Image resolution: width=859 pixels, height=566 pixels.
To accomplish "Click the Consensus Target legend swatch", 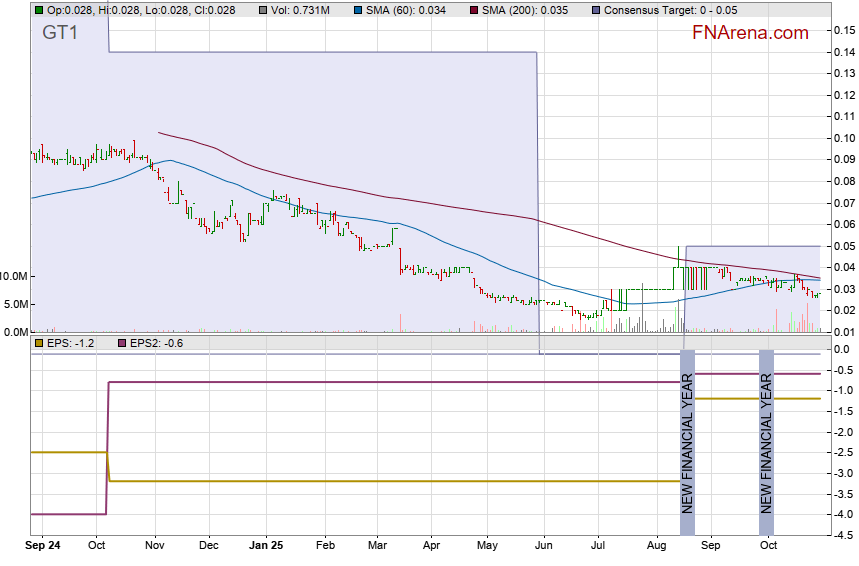I will [x=597, y=10].
